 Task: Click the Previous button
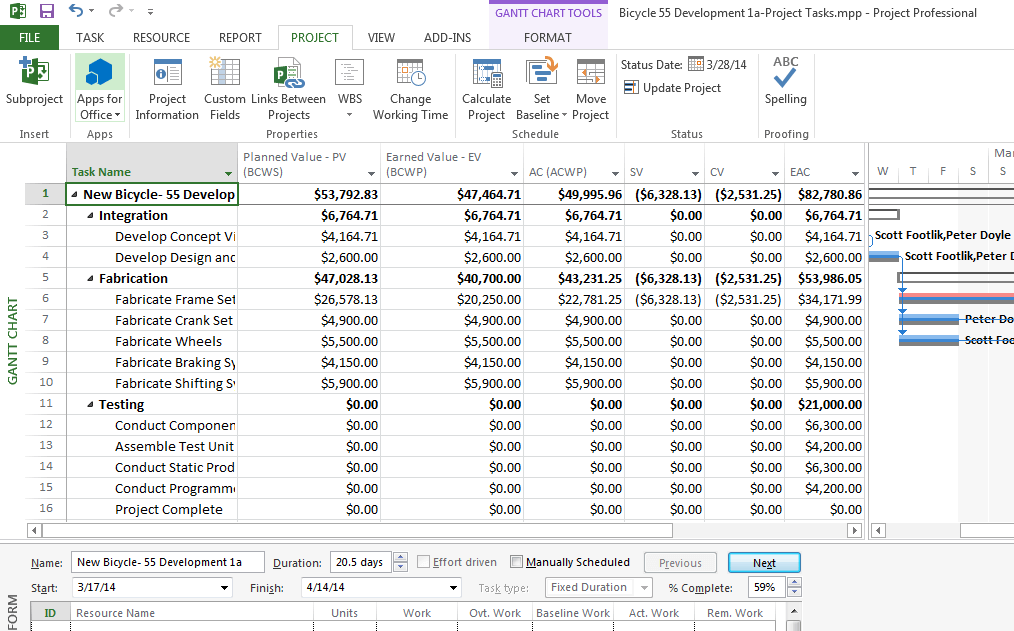(x=680, y=562)
